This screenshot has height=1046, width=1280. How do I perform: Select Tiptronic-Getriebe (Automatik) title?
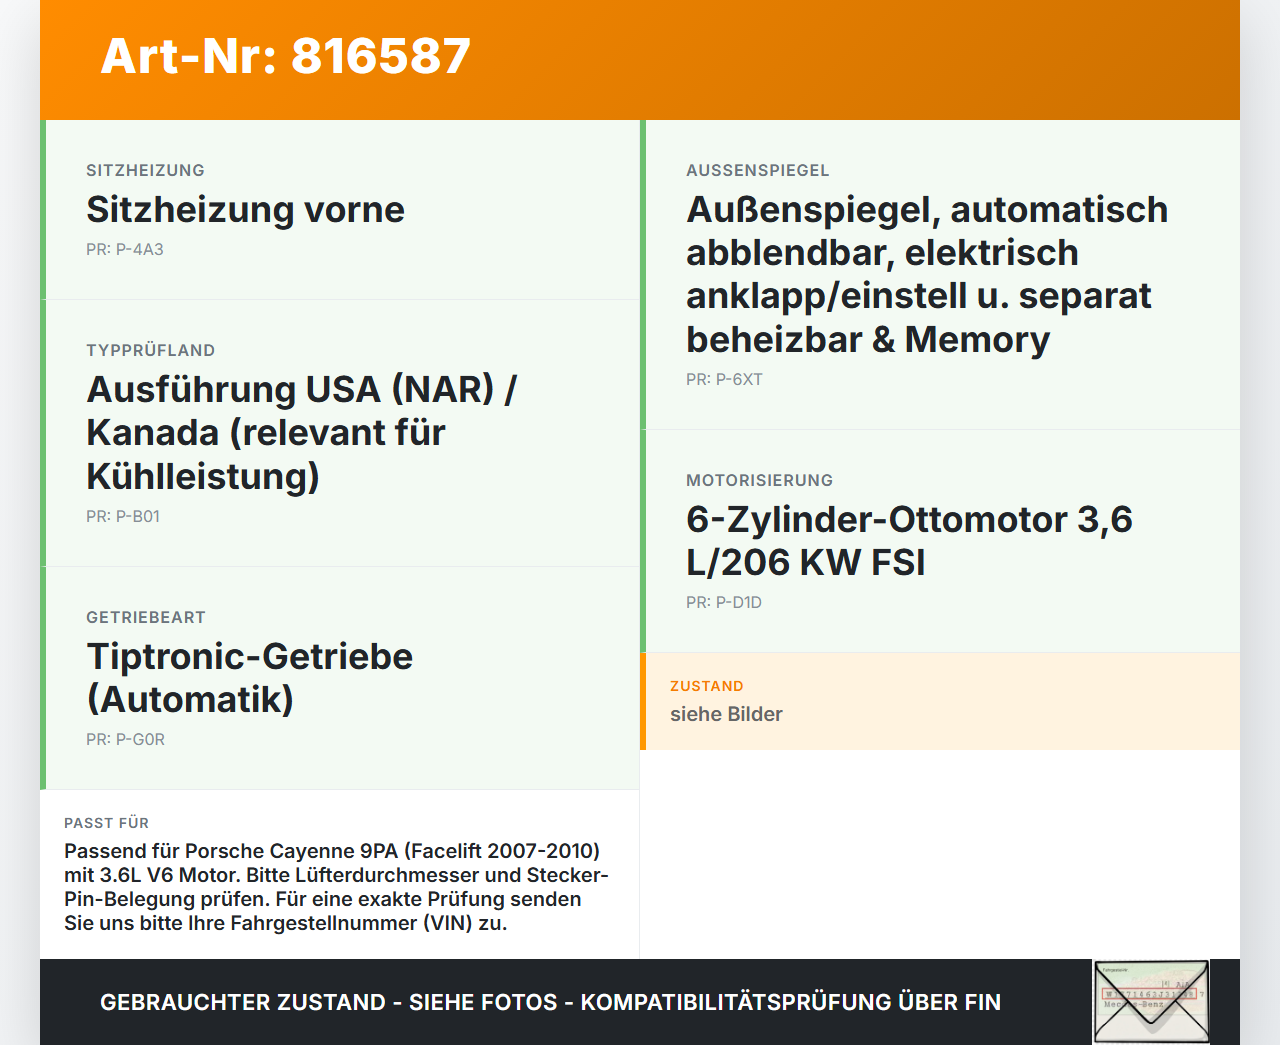[x=250, y=677]
